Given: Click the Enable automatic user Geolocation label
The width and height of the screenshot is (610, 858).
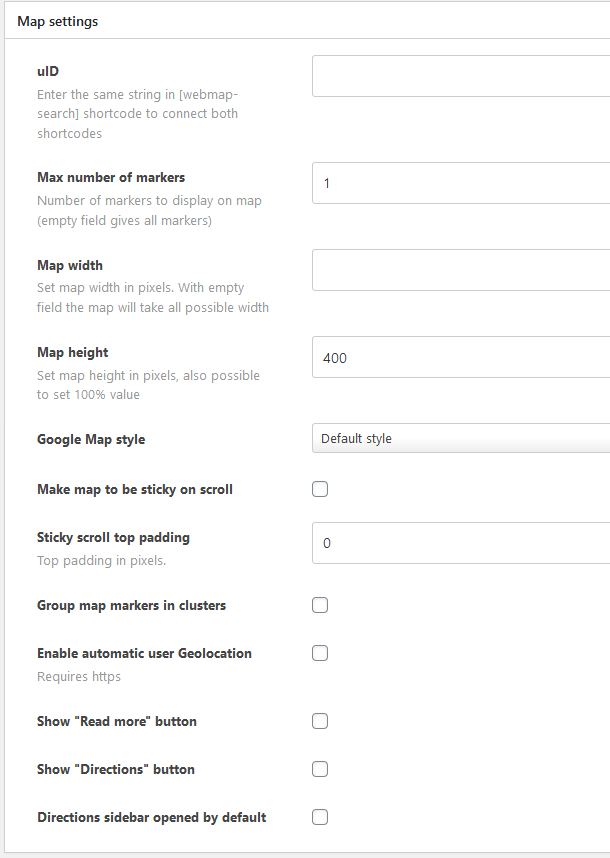Looking at the screenshot, I should 144,653.
